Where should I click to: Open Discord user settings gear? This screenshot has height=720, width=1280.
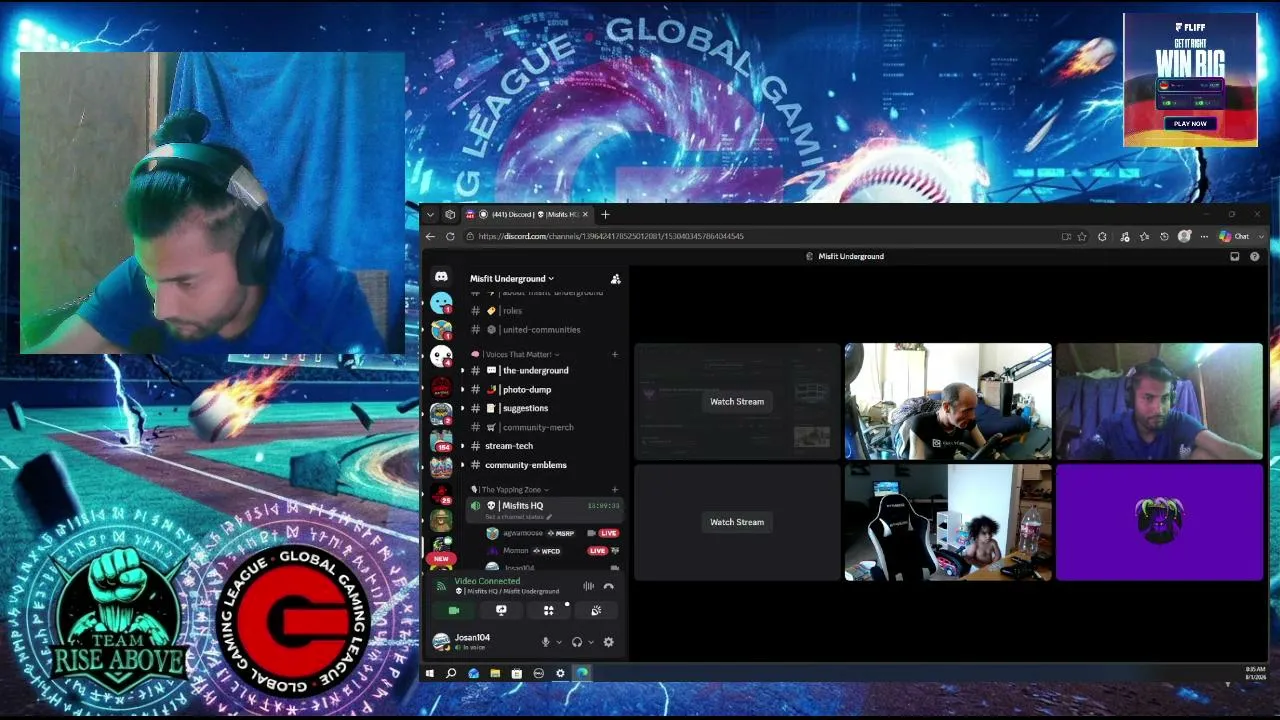pos(608,642)
